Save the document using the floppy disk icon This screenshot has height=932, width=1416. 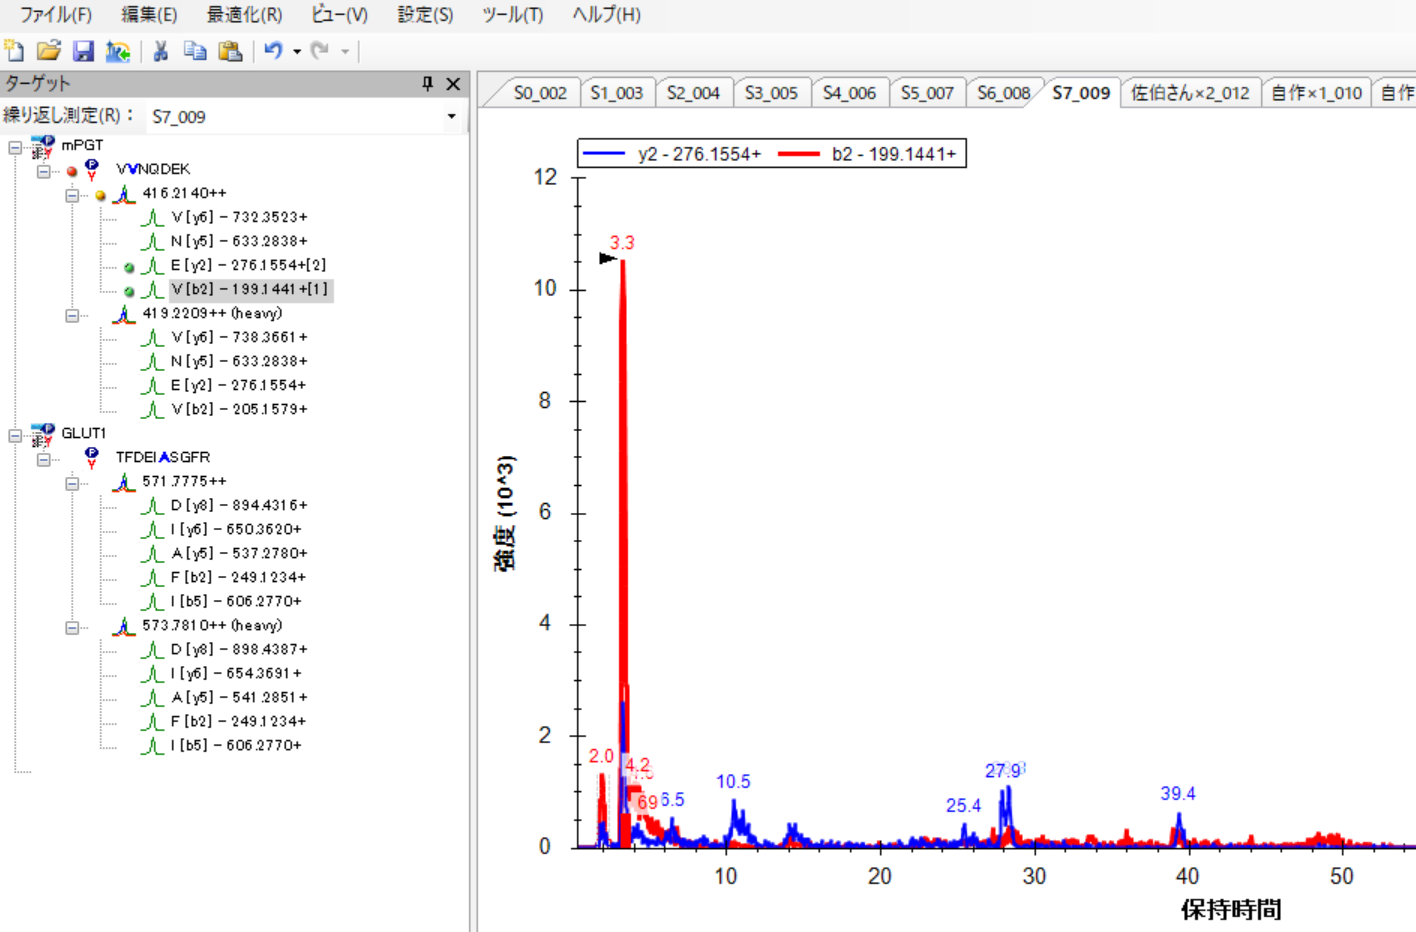[83, 51]
